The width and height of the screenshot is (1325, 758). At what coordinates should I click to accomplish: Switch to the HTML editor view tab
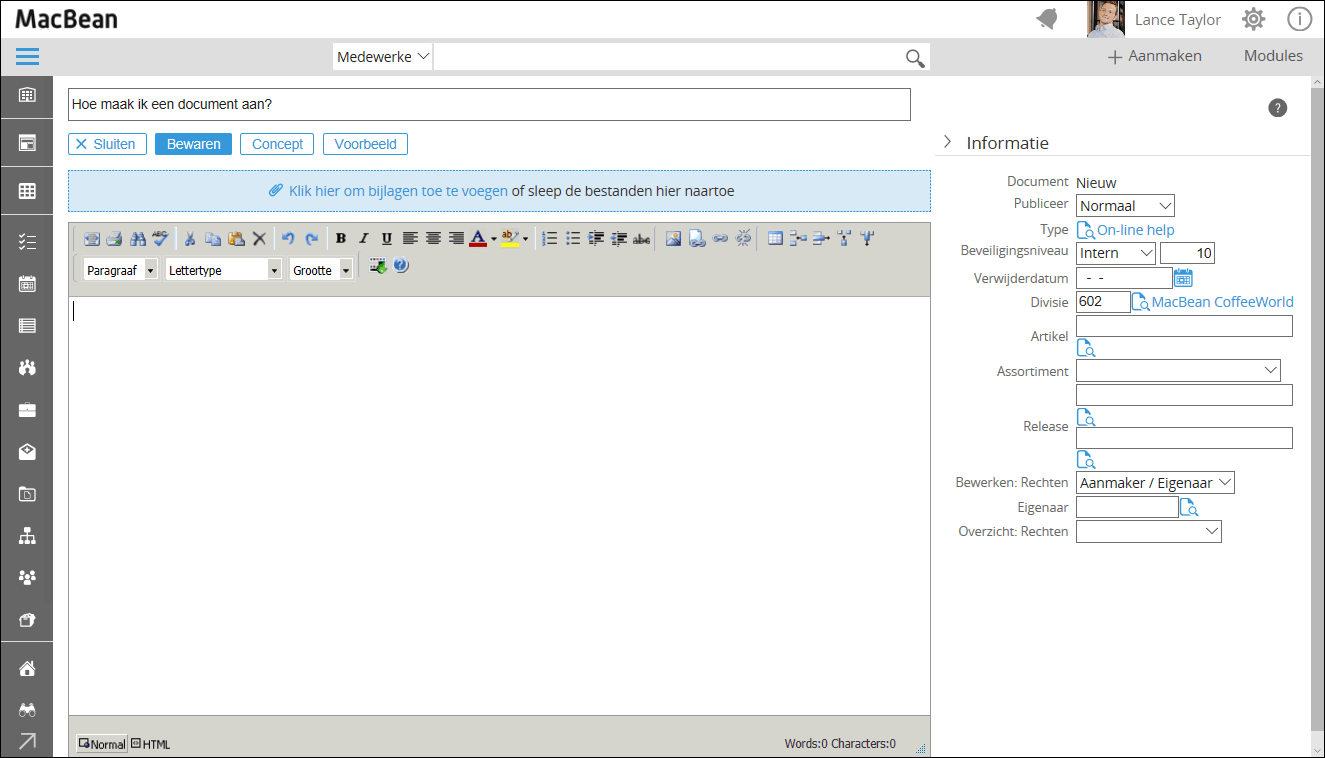(x=151, y=744)
